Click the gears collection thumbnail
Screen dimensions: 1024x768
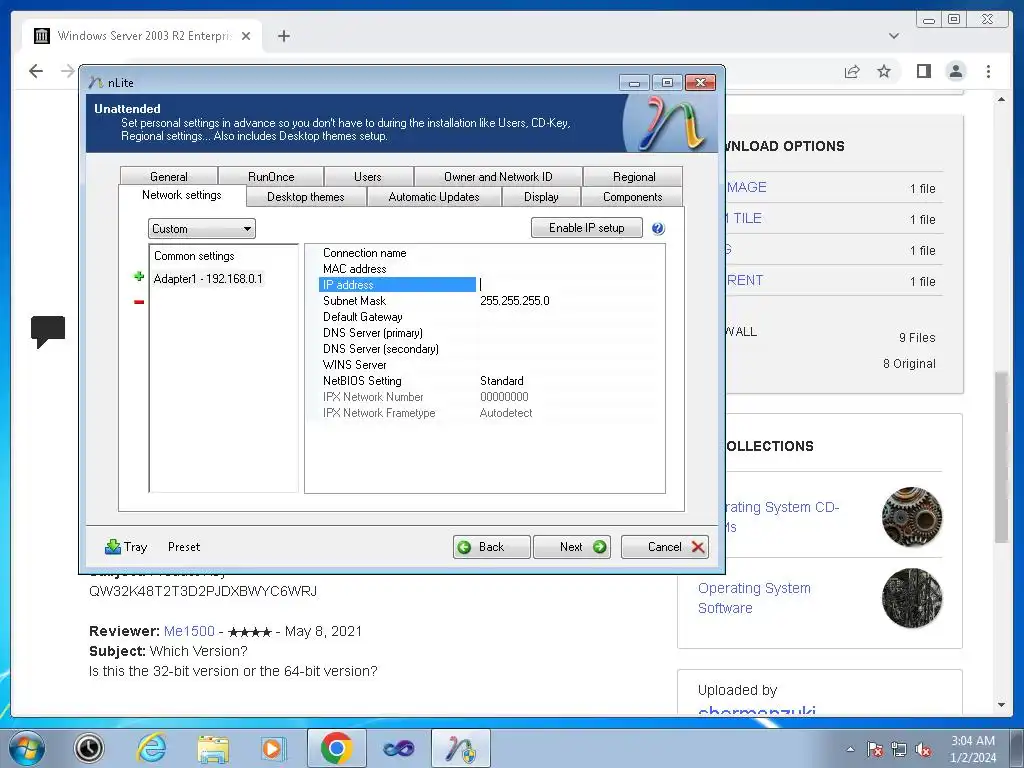point(912,517)
